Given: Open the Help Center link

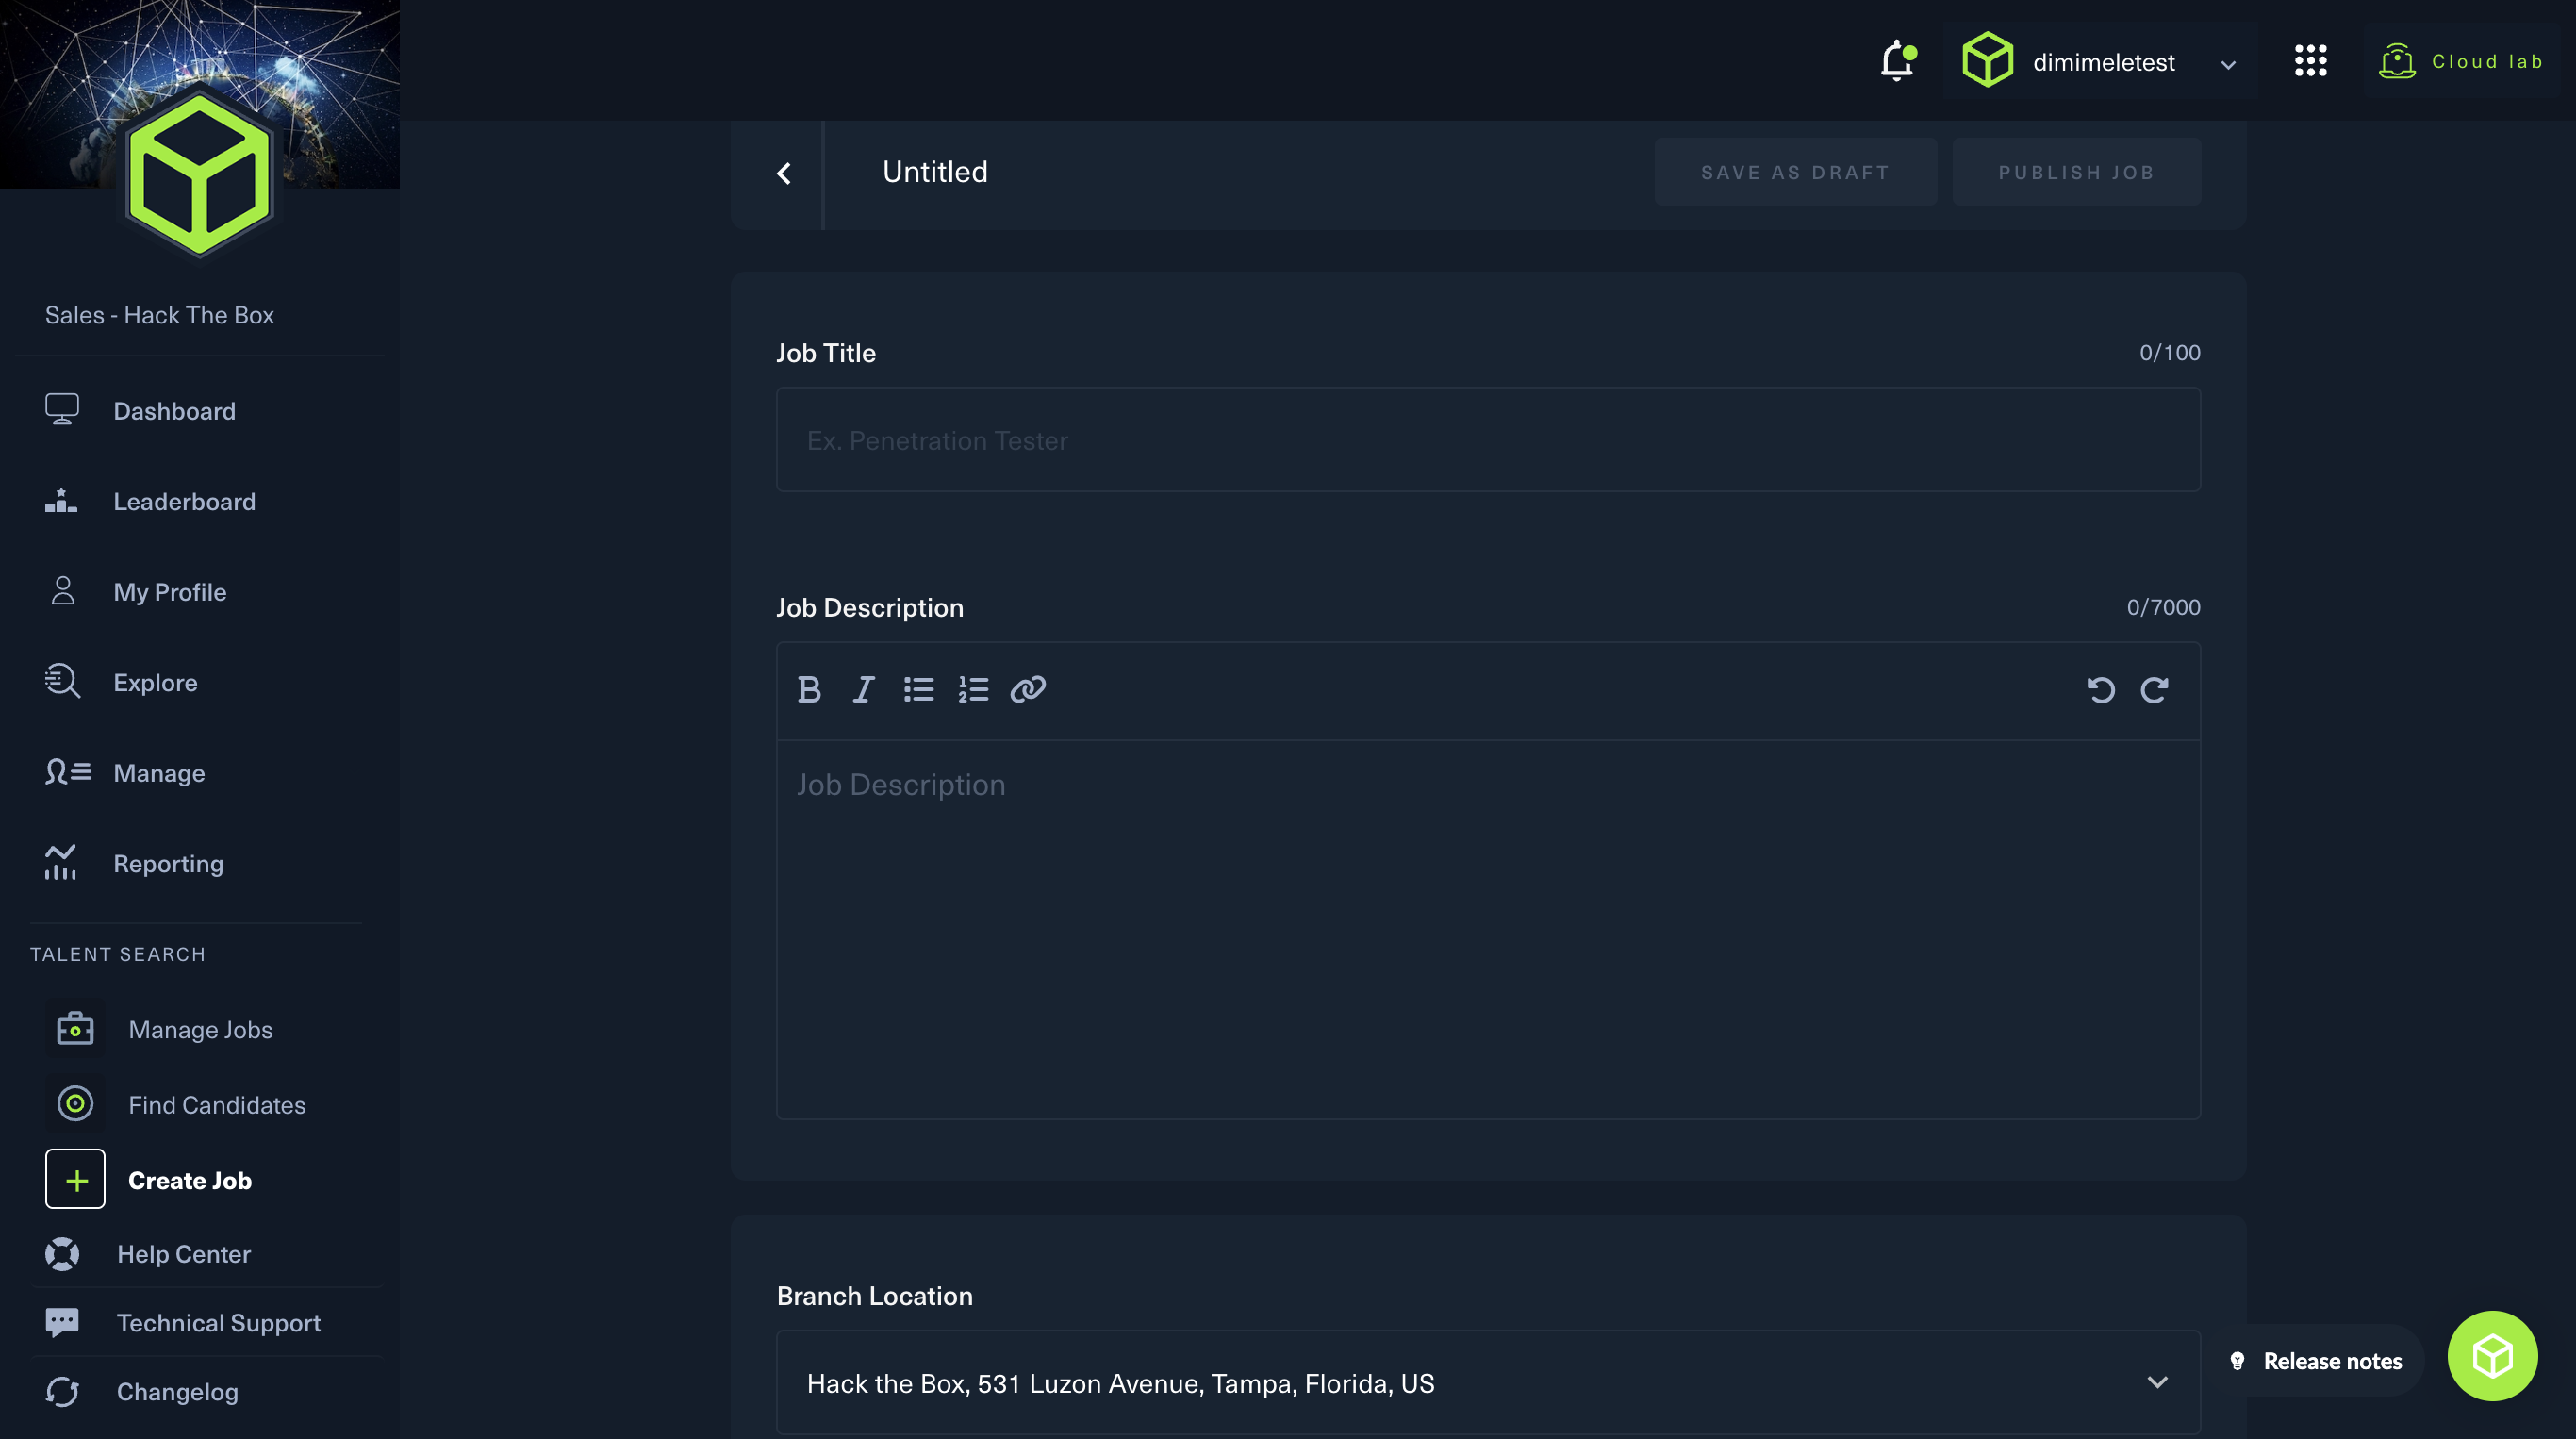Looking at the screenshot, I should coord(184,1254).
